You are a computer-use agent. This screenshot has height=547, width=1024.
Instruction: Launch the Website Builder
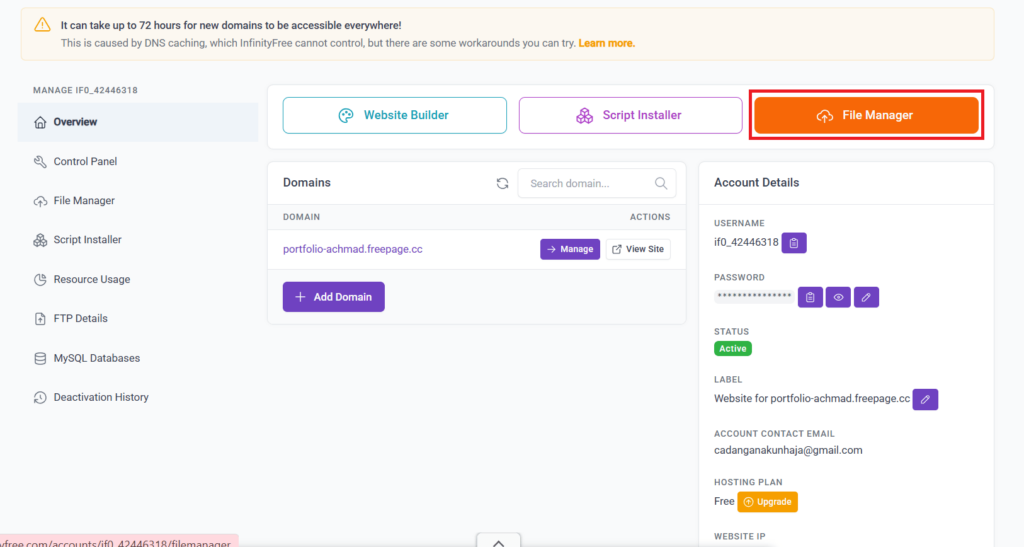(x=394, y=116)
